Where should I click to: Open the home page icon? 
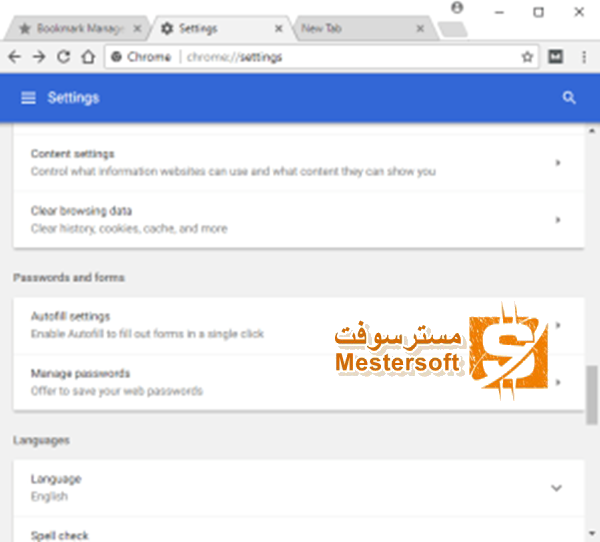pos(88,57)
